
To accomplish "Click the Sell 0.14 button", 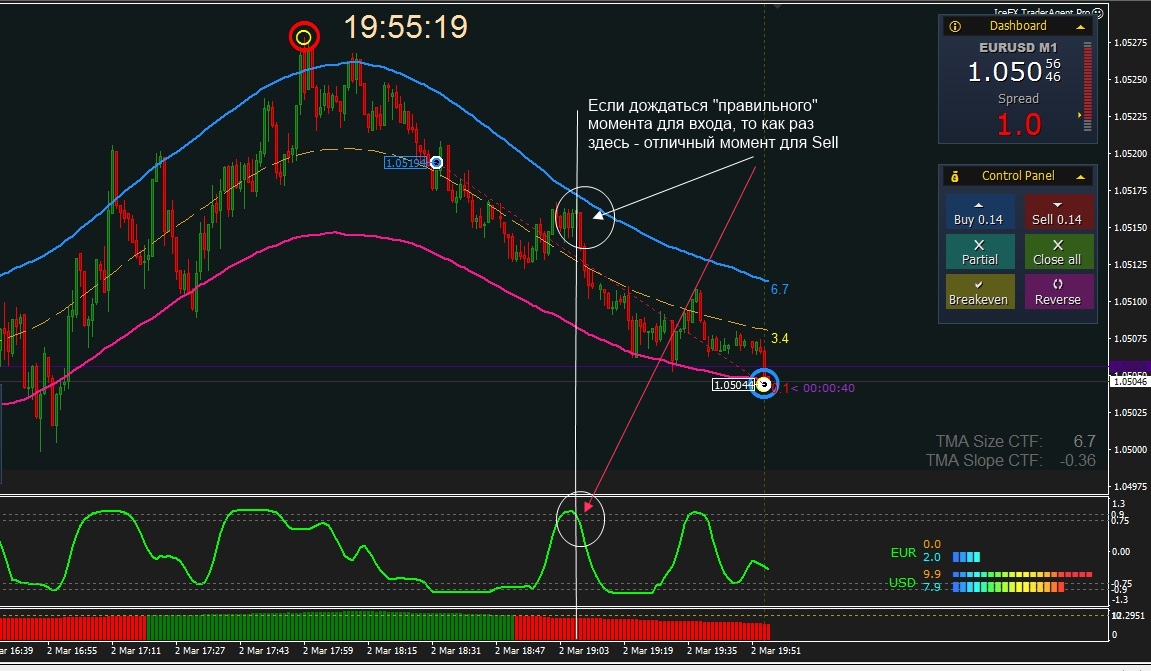I will (1058, 212).
